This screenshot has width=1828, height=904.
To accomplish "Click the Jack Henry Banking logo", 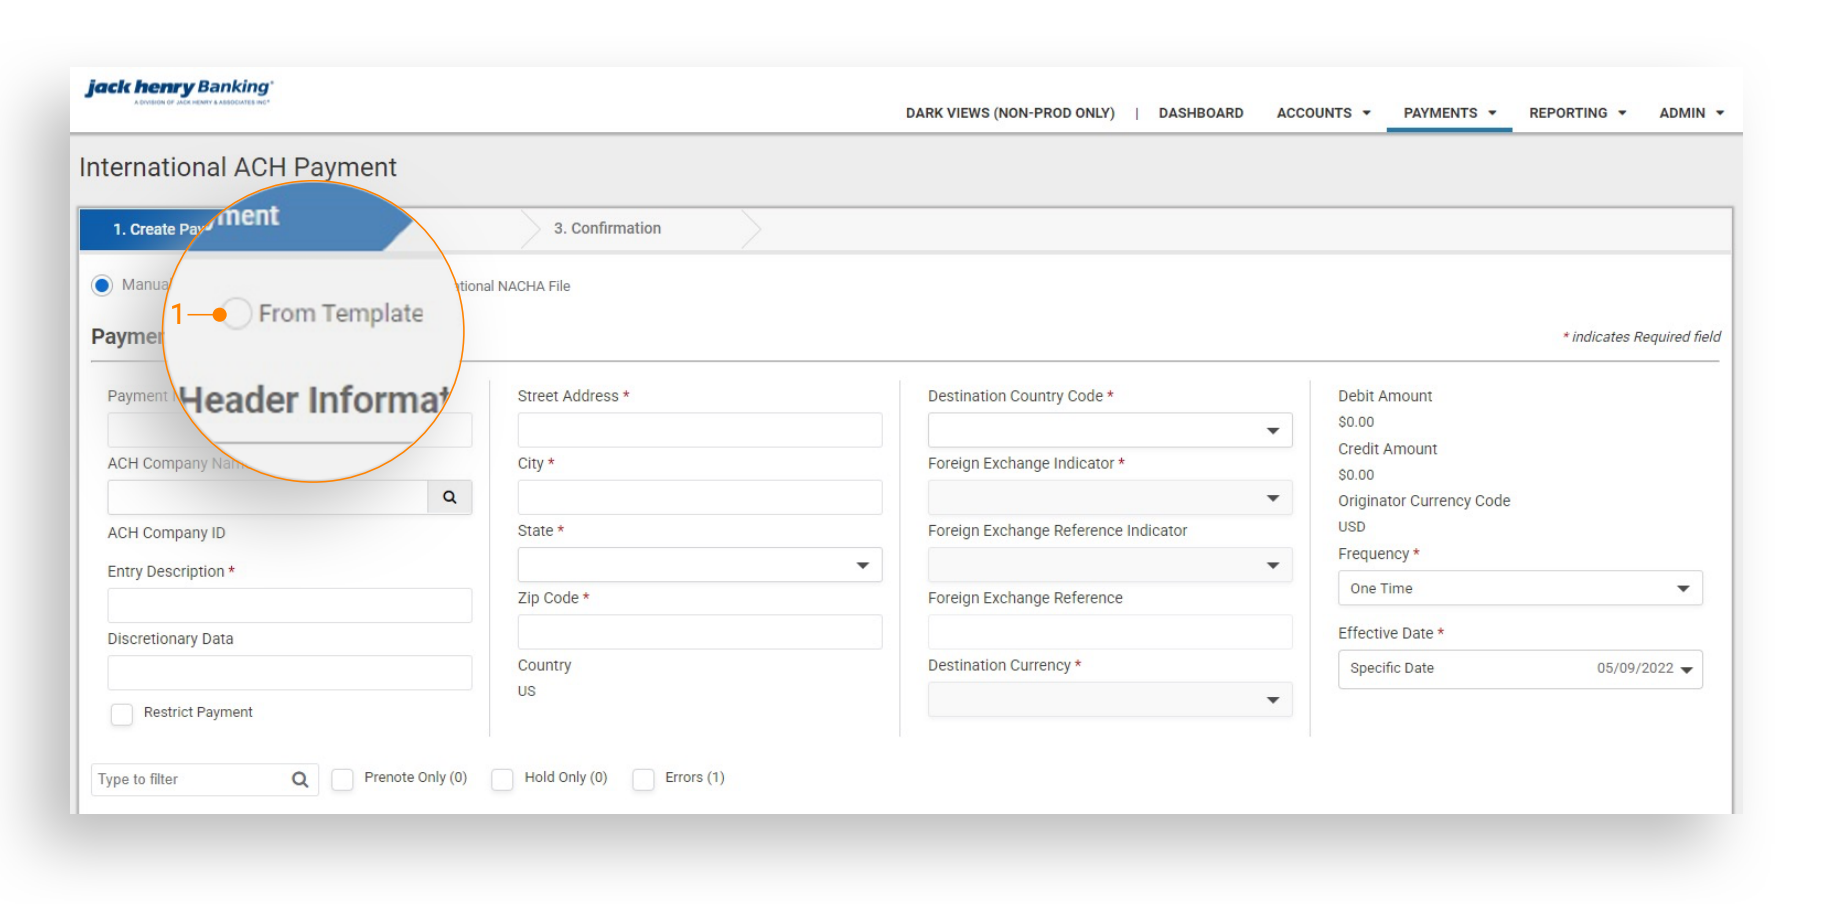I will [178, 90].
